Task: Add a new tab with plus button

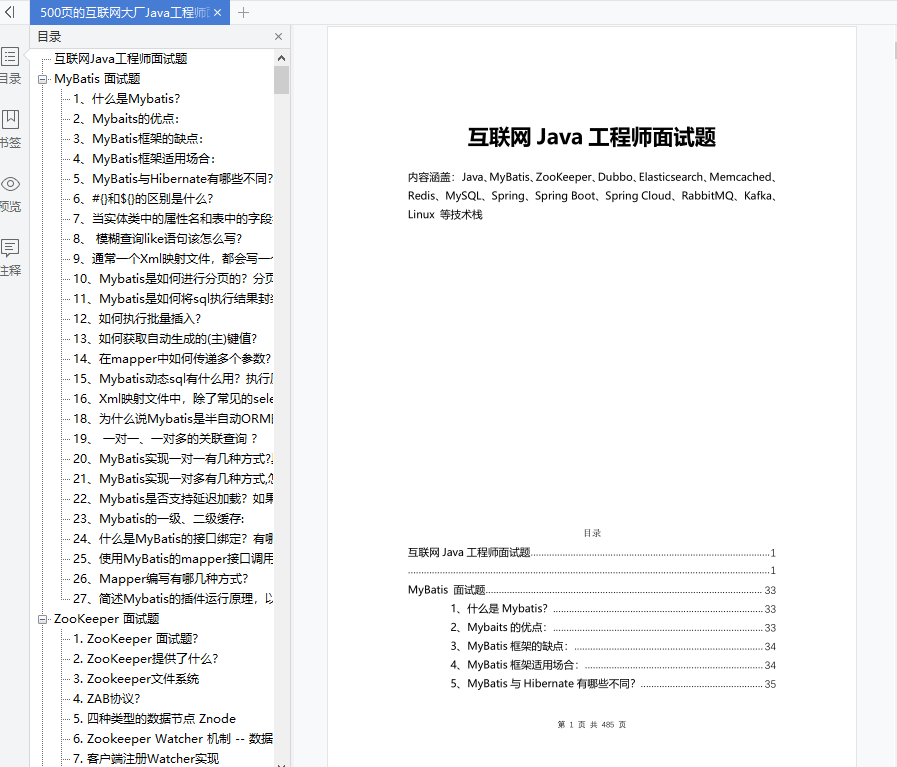Action: 243,13
